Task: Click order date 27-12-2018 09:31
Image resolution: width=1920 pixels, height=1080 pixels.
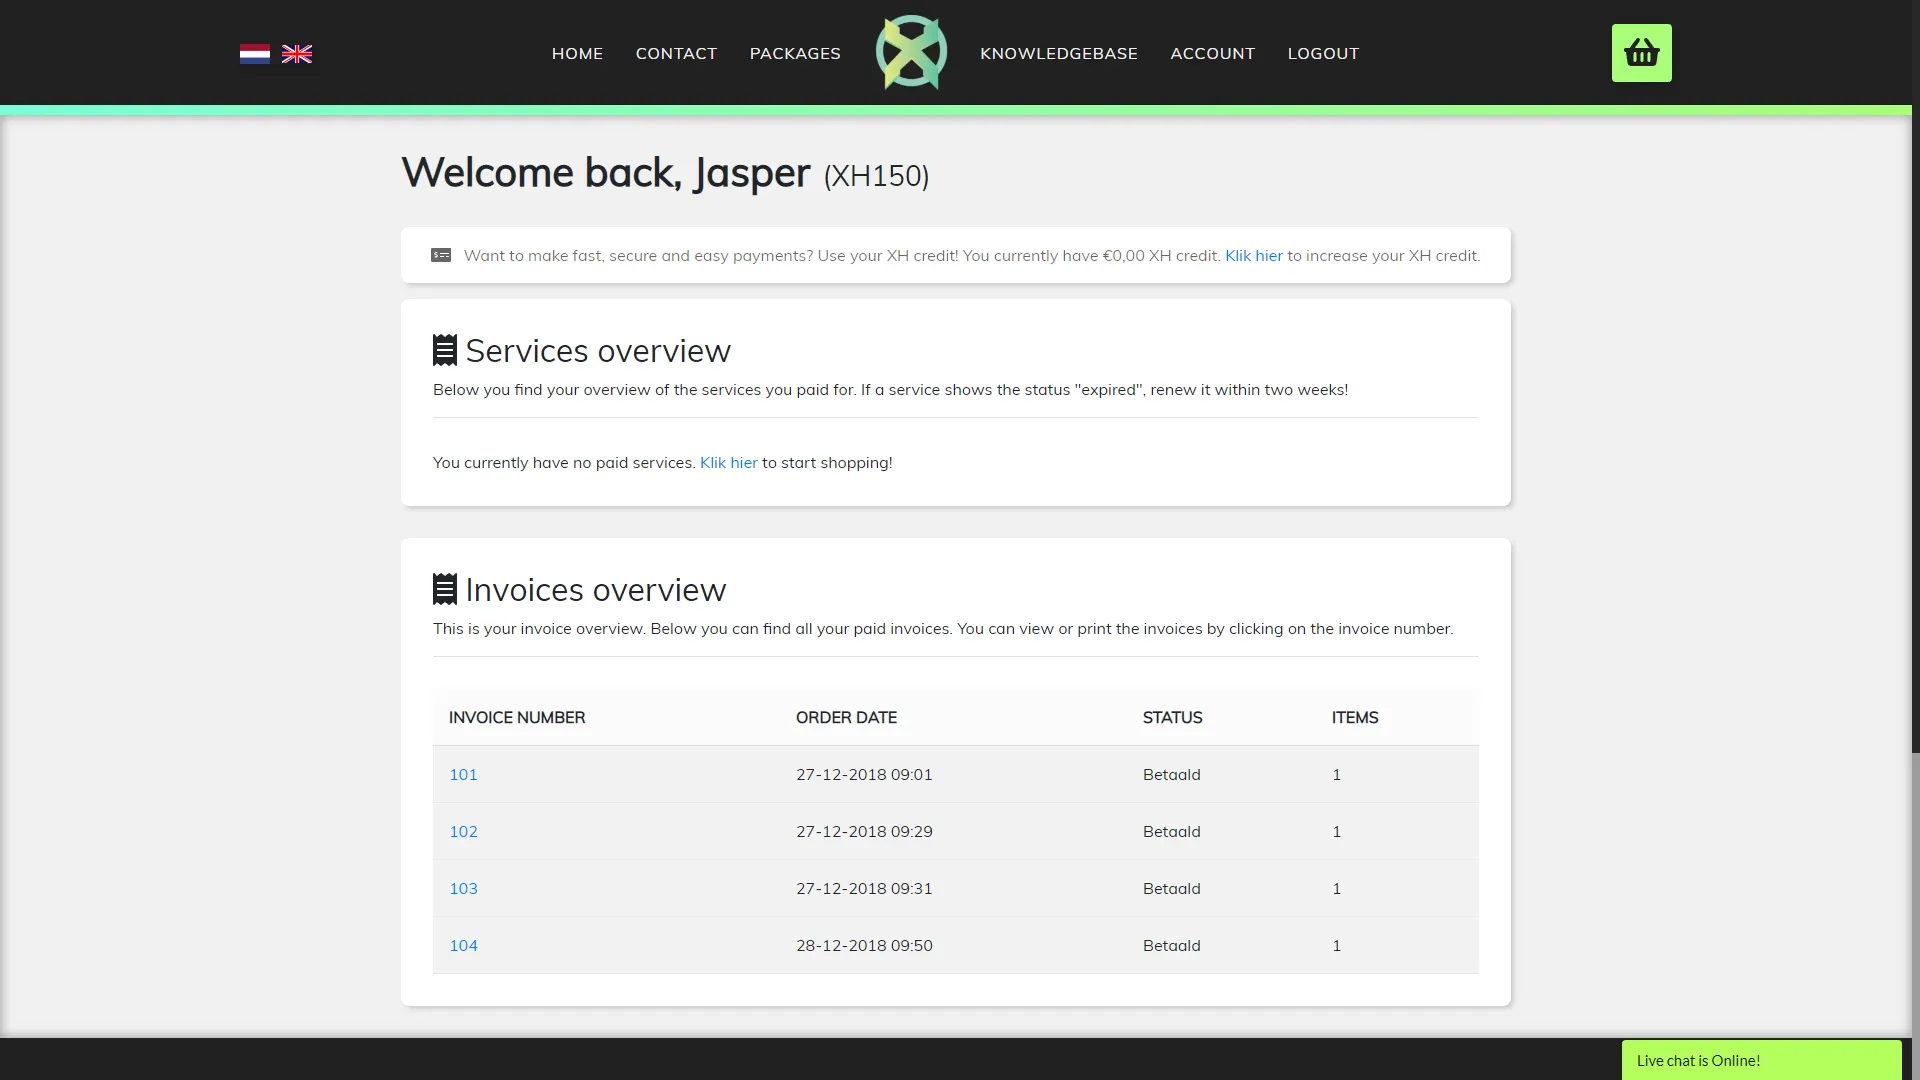Action: (864, 889)
